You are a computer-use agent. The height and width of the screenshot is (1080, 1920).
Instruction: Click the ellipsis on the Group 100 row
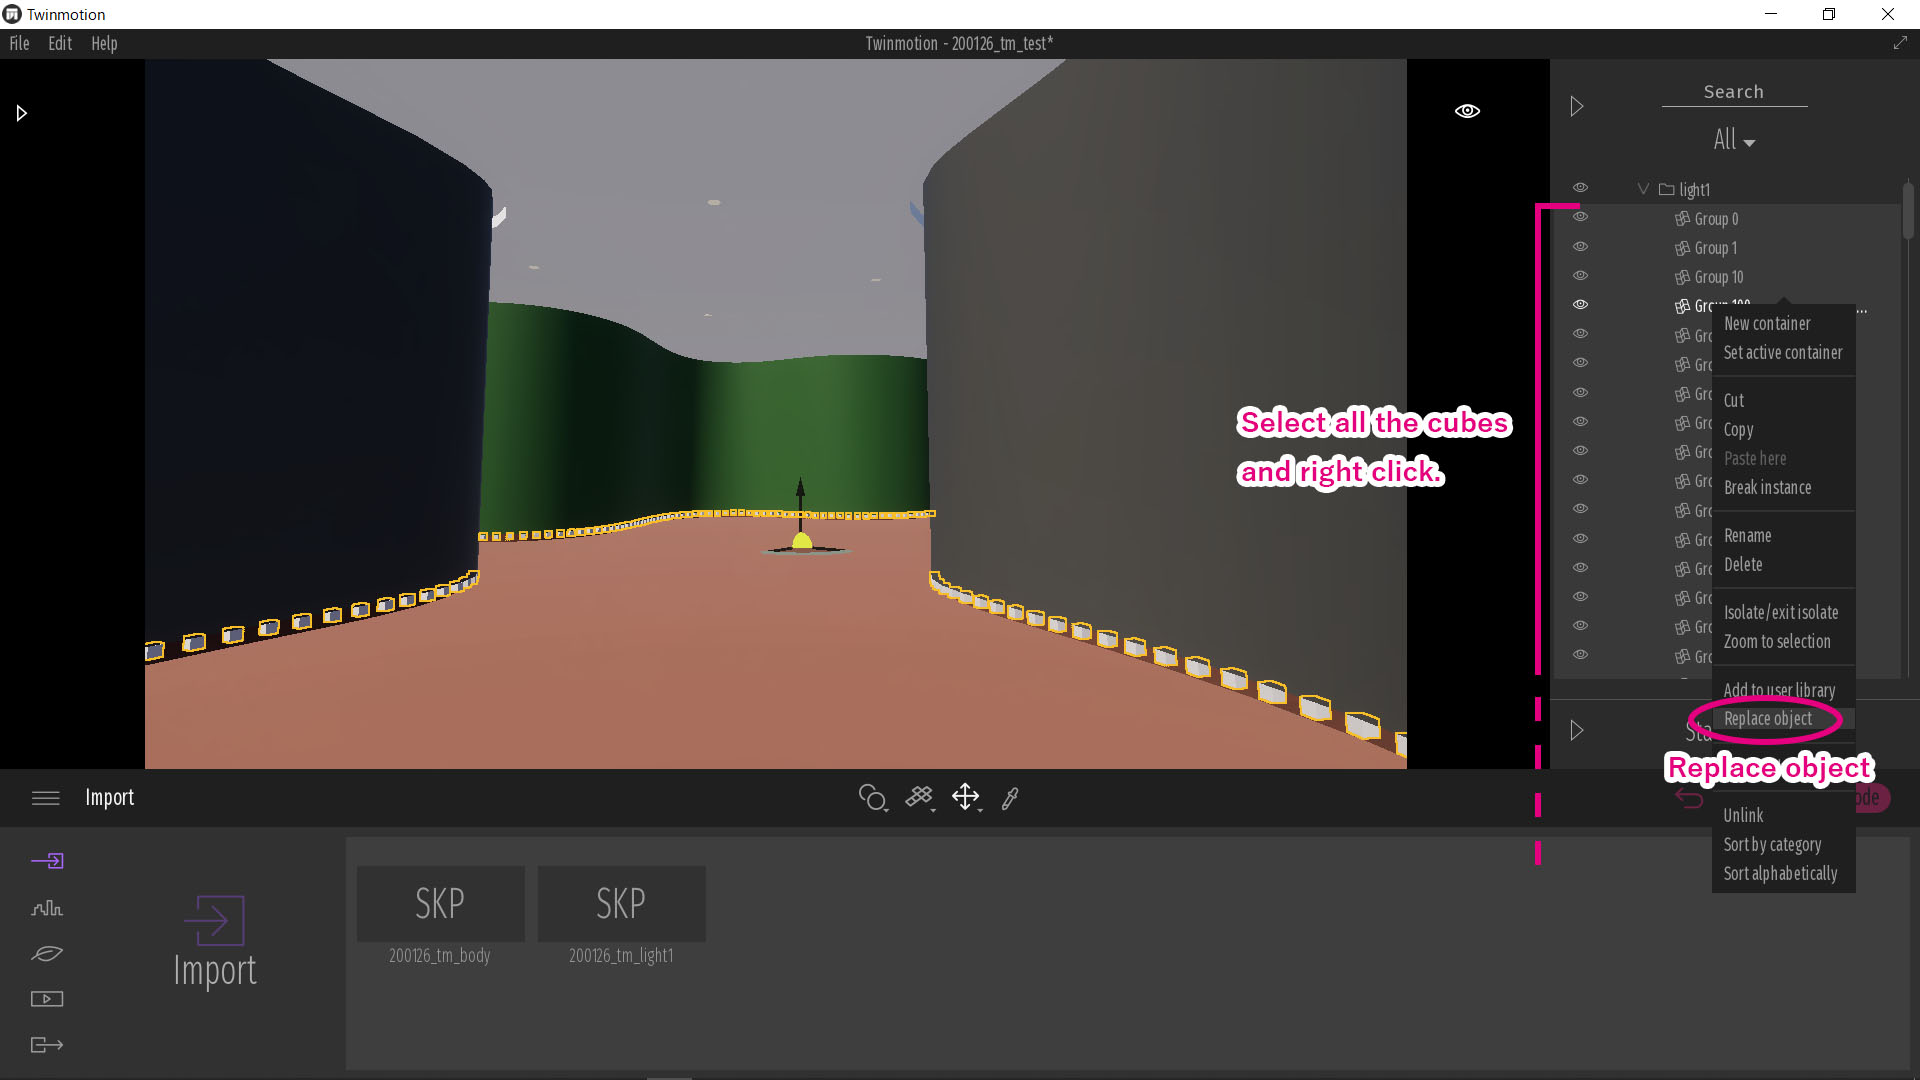1862,310
